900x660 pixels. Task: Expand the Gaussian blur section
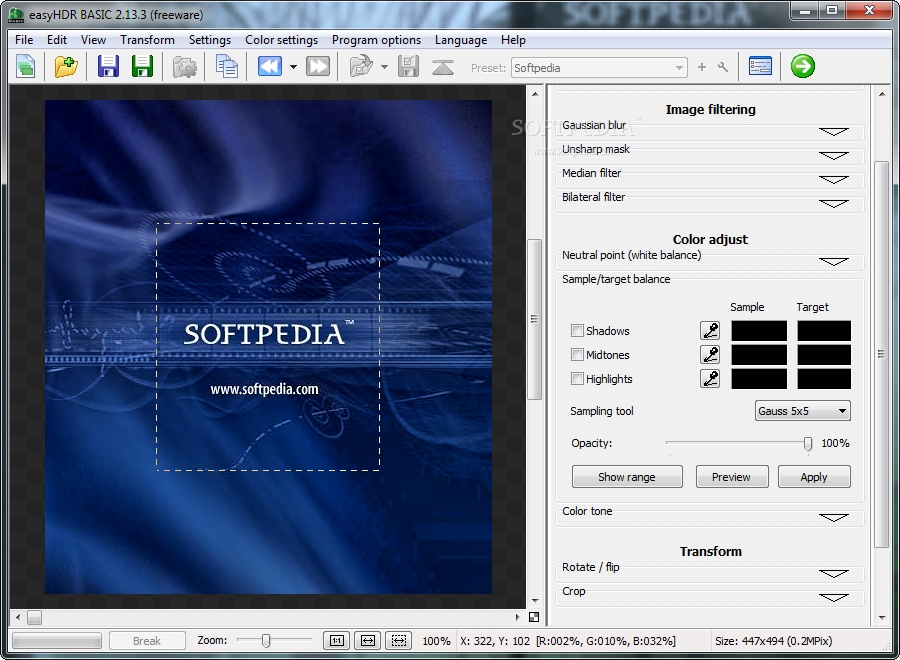[x=834, y=132]
